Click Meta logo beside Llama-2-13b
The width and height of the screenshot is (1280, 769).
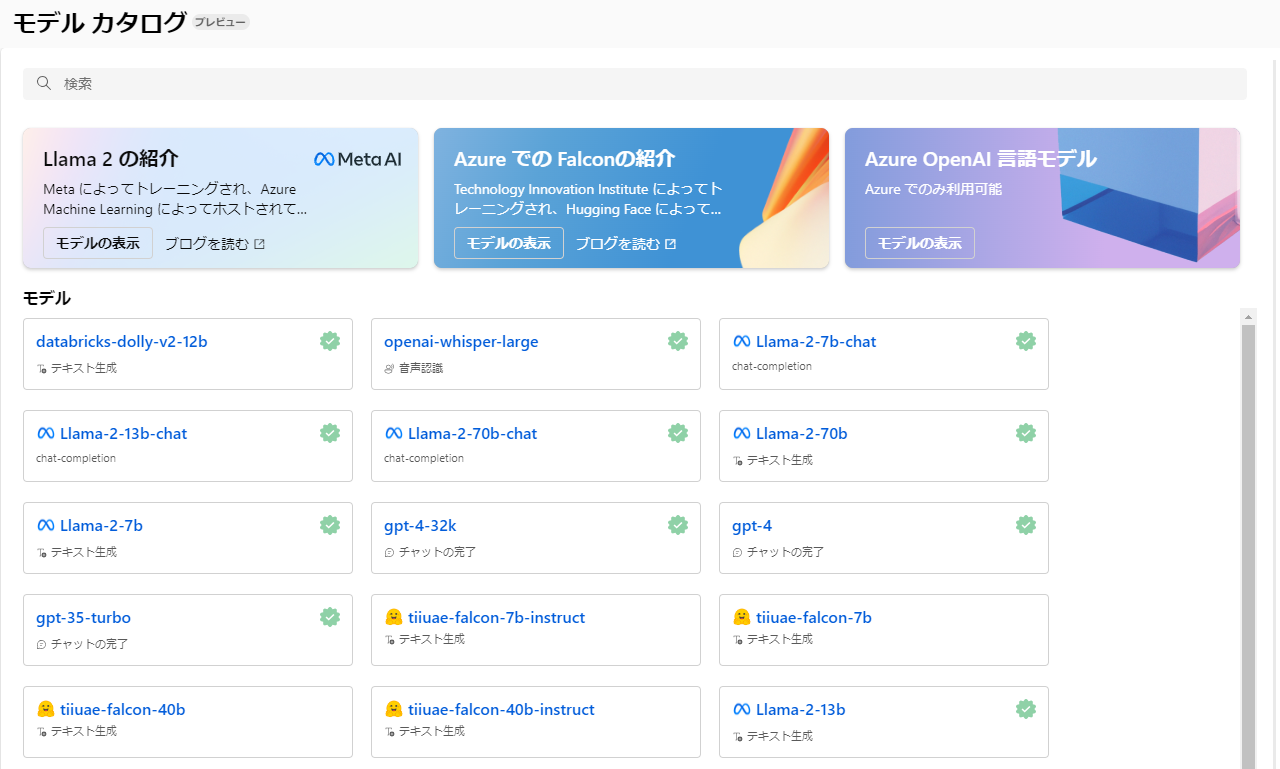tap(741, 709)
